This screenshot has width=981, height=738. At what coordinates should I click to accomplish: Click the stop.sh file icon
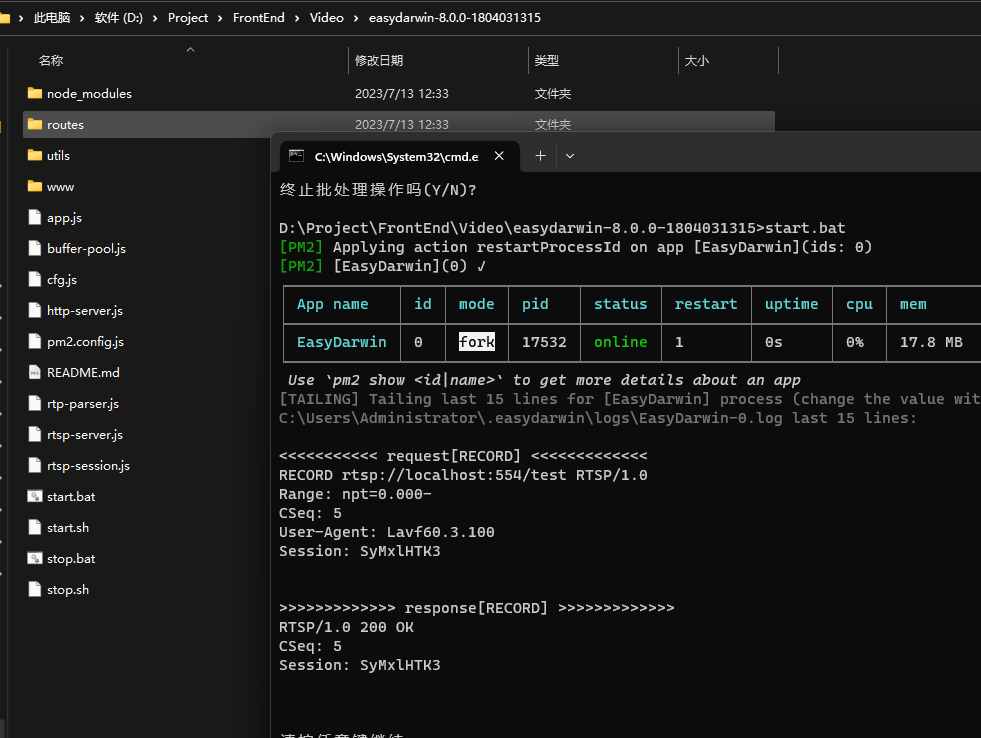[35, 589]
